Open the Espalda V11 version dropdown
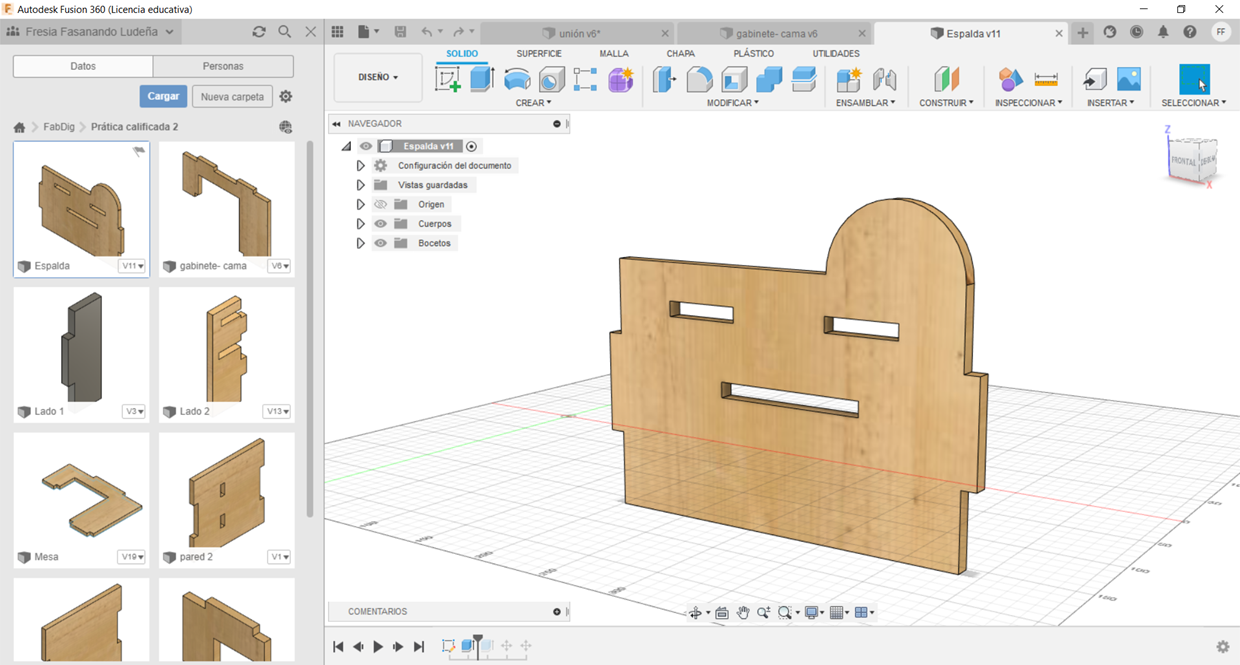1240x665 pixels. [132, 266]
